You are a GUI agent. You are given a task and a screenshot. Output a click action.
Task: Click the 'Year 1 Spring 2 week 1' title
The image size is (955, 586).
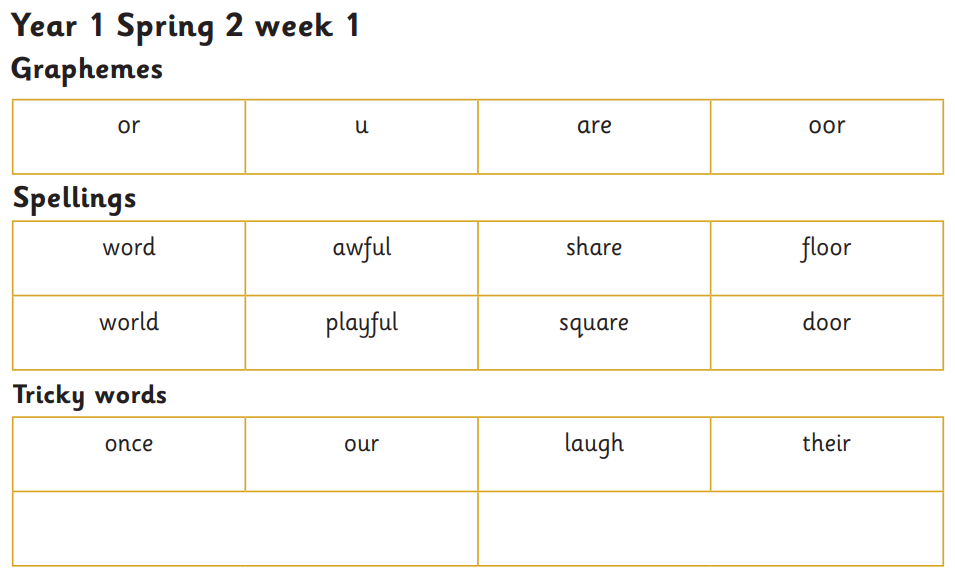pyautogui.click(x=186, y=26)
